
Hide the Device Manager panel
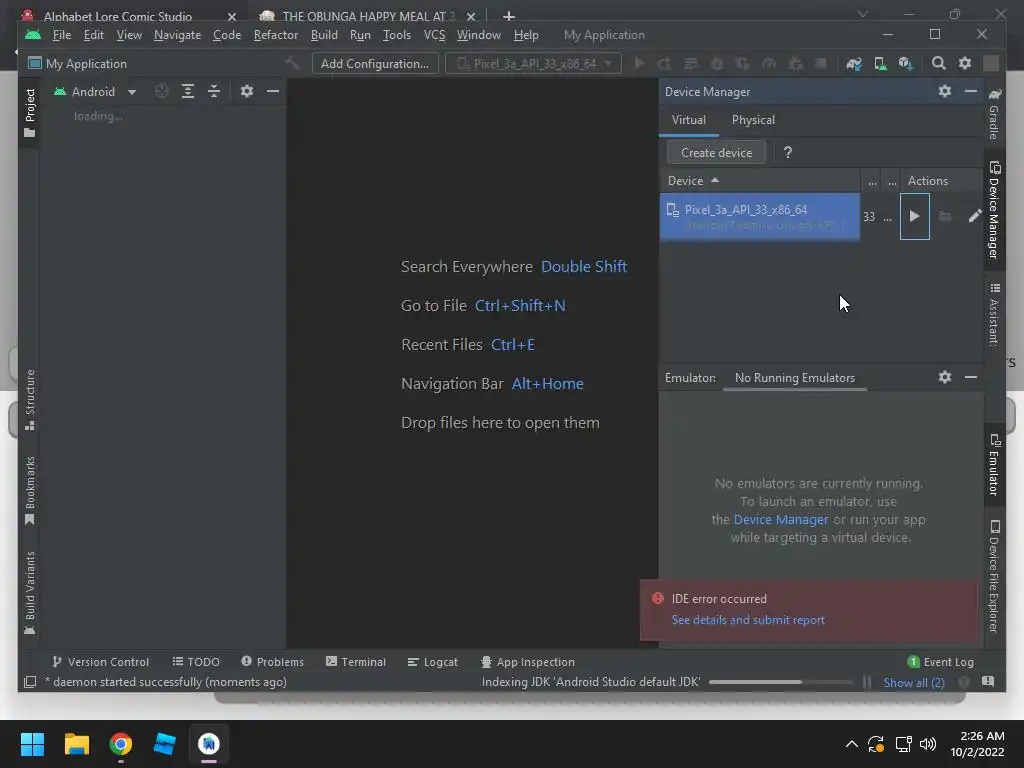pyautogui.click(x=970, y=91)
